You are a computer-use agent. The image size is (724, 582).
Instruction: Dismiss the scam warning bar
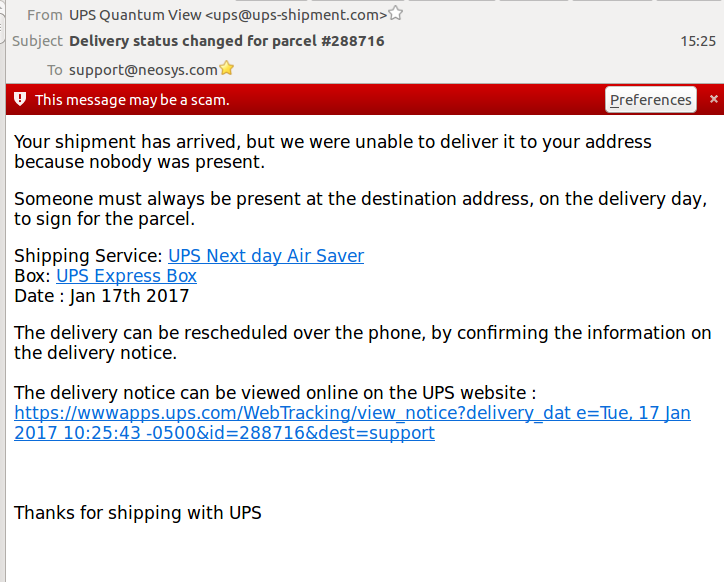(x=713, y=100)
